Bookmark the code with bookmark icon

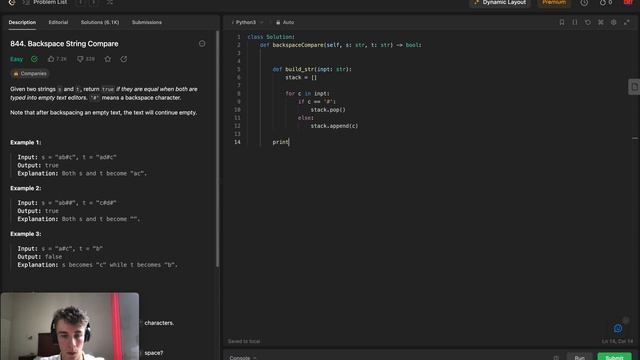pos(562,22)
